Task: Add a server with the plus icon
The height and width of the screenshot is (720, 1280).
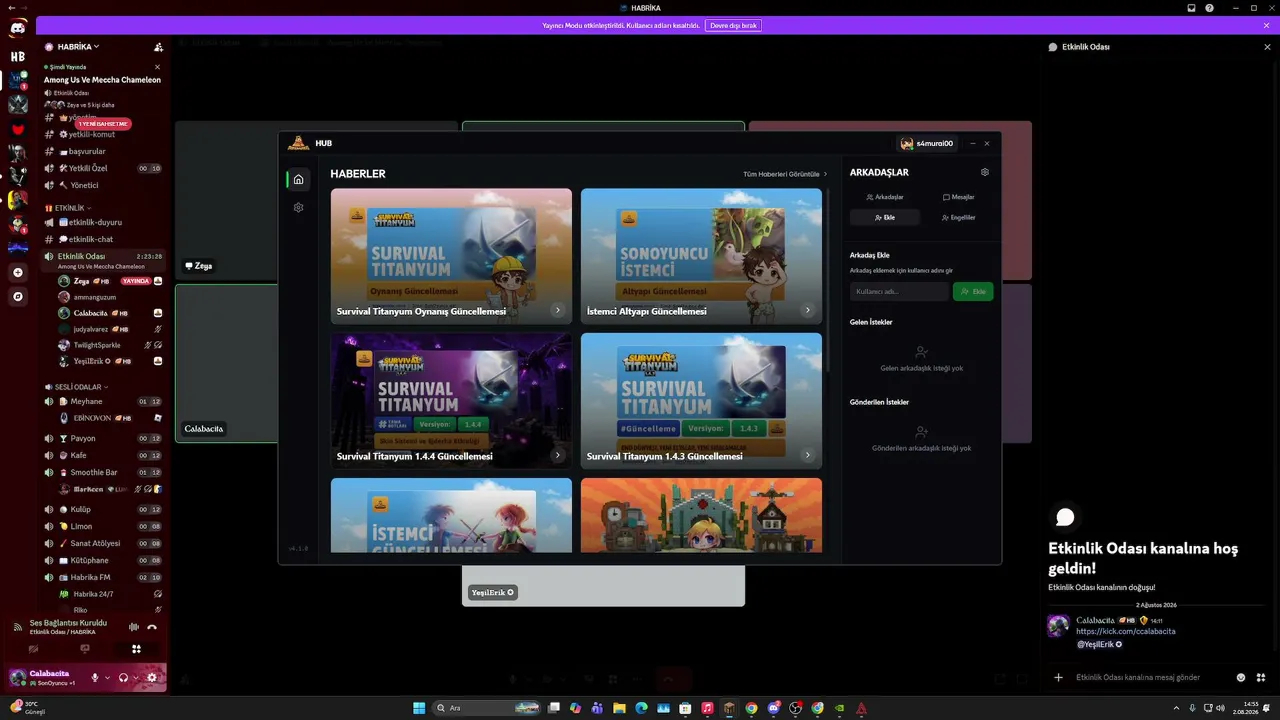Action: pos(18,272)
